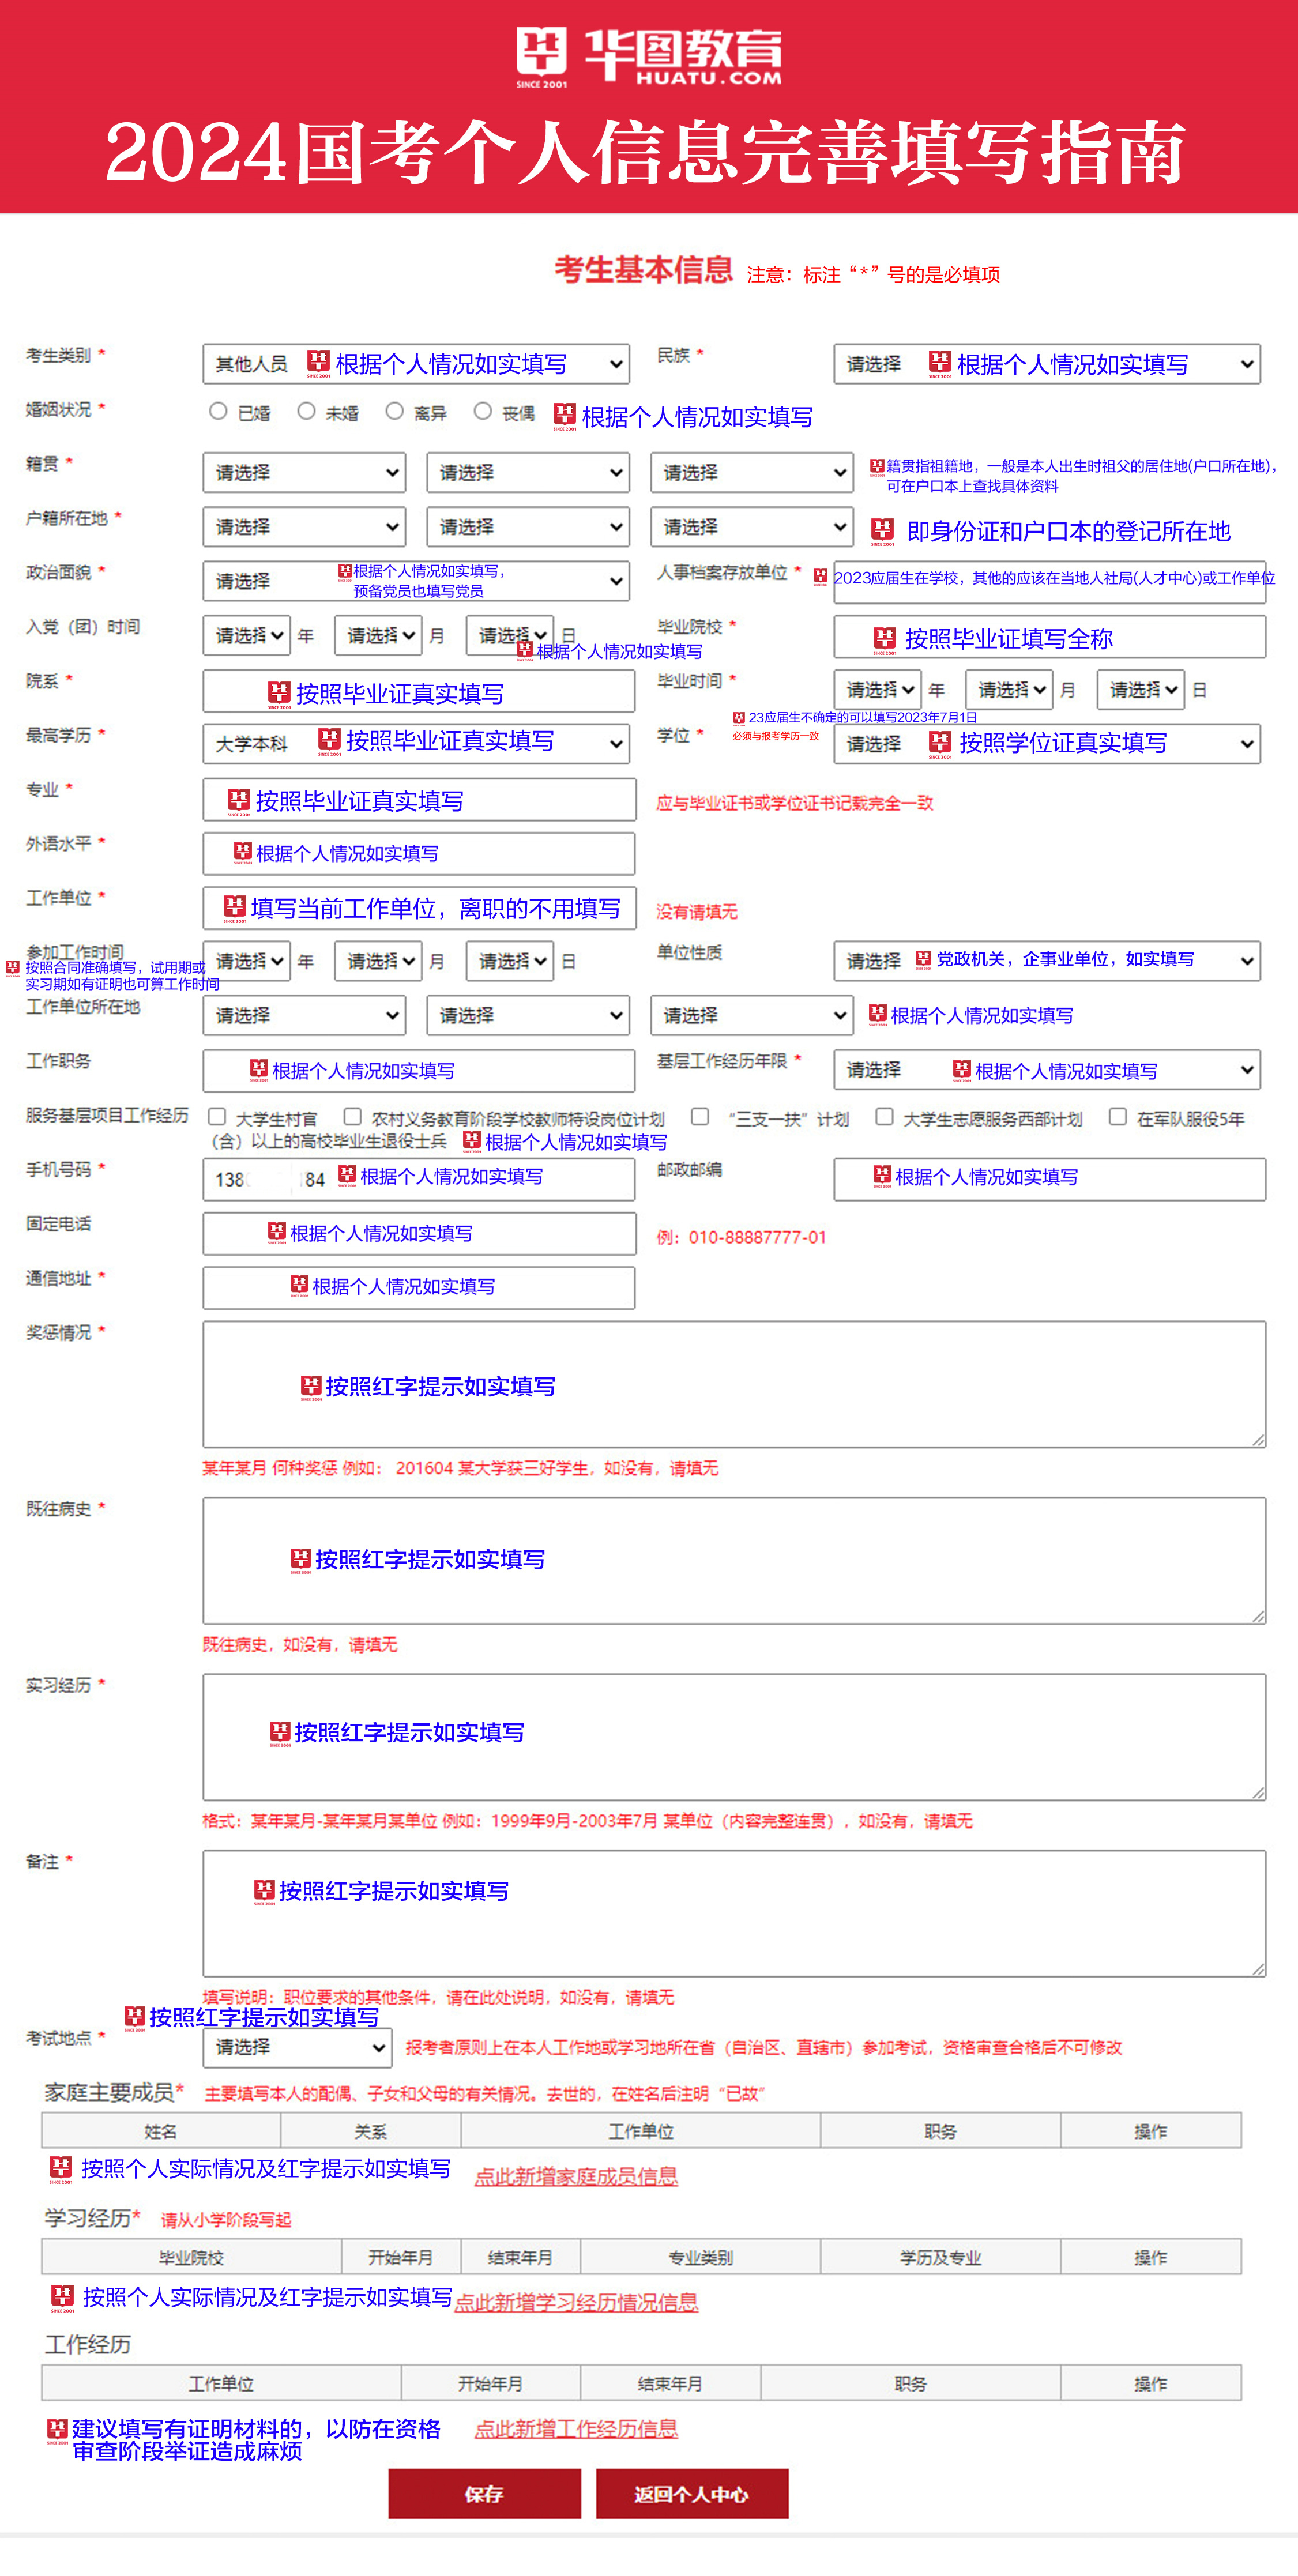Click the 奖惩情况 text area

pos(734,1385)
